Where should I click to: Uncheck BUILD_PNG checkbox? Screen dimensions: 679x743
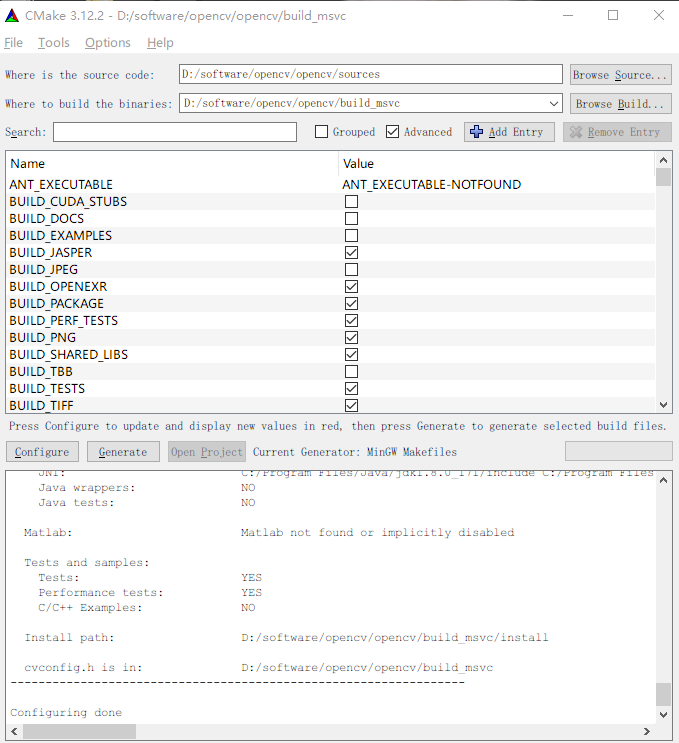click(x=351, y=337)
